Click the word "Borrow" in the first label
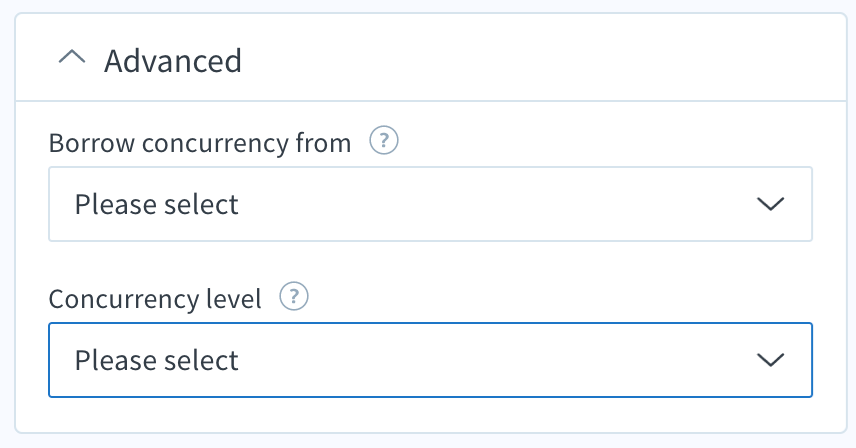The image size is (856, 448). pyautogui.click(x=92, y=143)
